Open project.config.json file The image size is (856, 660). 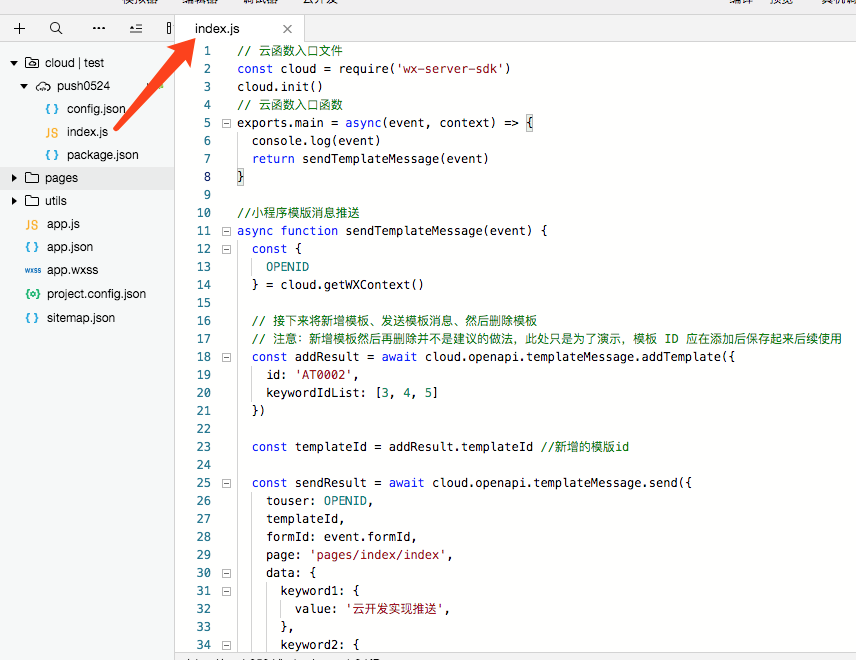(96, 294)
